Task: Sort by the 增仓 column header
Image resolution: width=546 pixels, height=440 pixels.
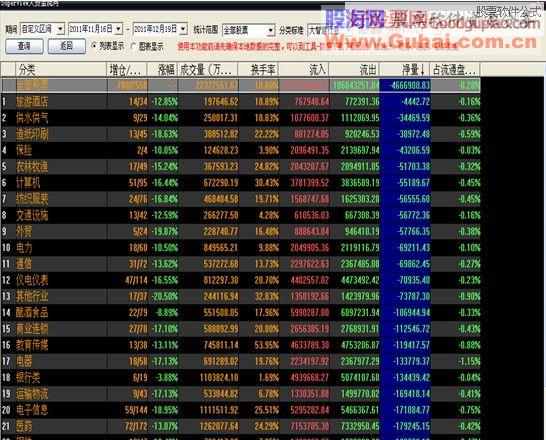Action: pyautogui.click(x=126, y=70)
